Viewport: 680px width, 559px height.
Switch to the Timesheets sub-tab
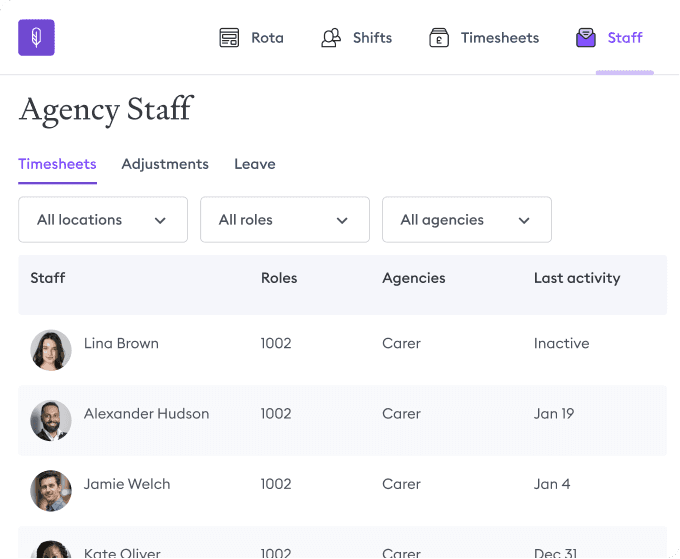pyautogui.click(x=57, y=164)
